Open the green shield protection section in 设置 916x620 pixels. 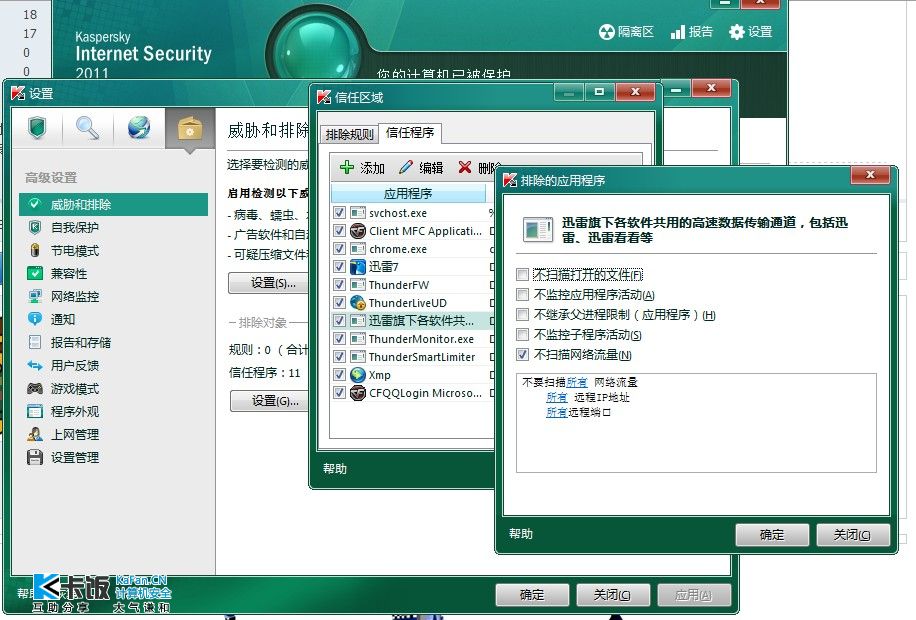tap(37, 127)
